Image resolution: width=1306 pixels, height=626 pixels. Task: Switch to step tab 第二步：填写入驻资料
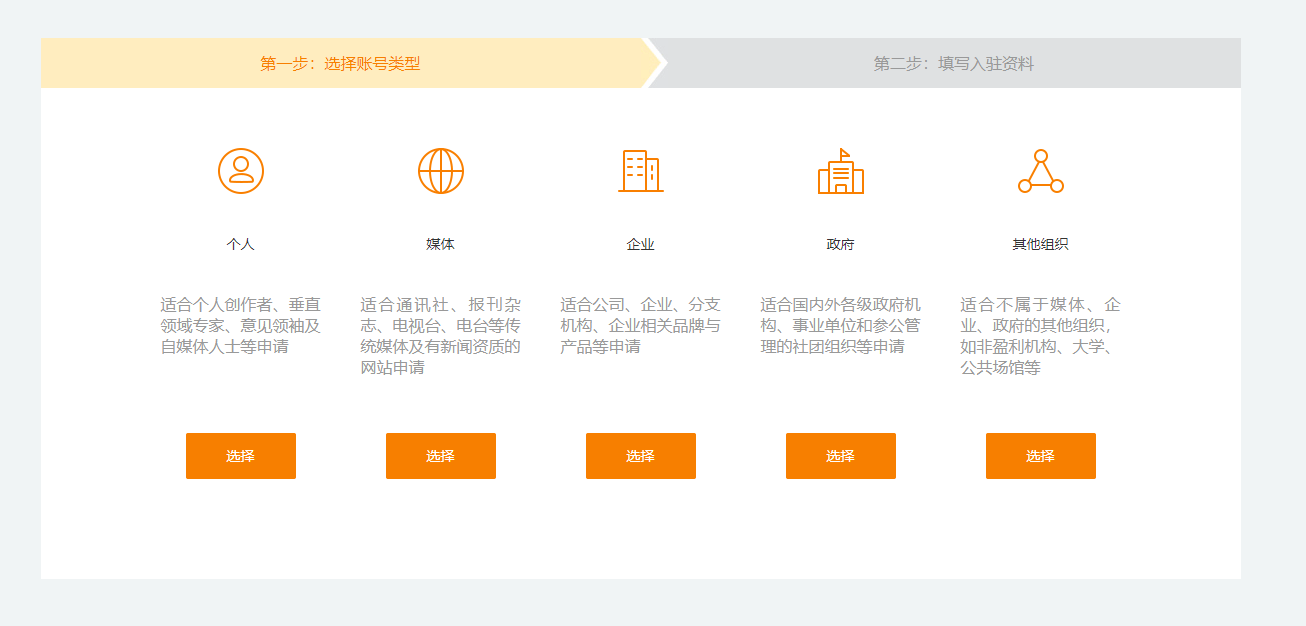pyautogui.click(x=953, y=64)
